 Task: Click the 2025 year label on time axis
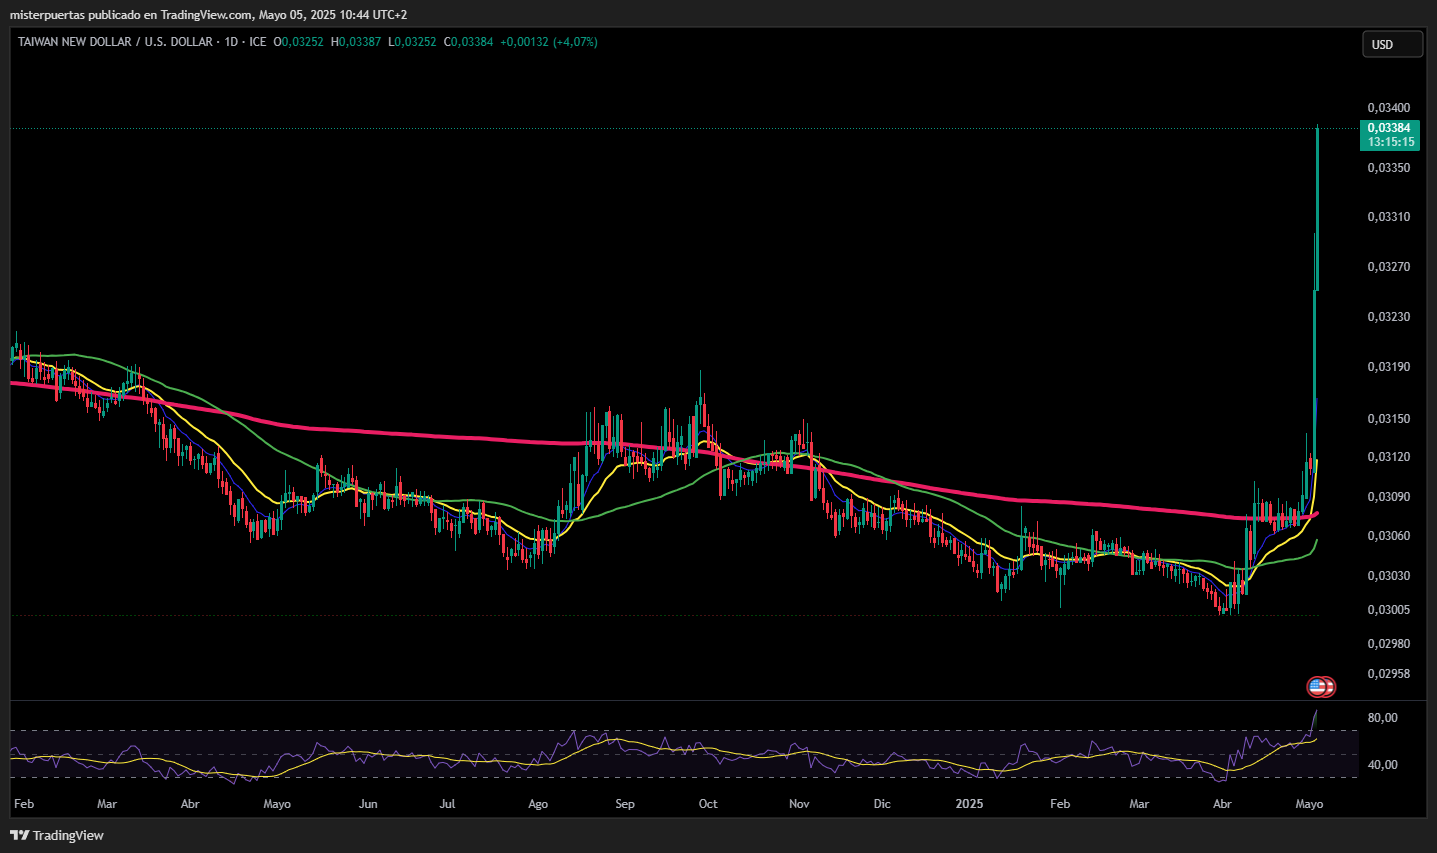pos(969,804)
